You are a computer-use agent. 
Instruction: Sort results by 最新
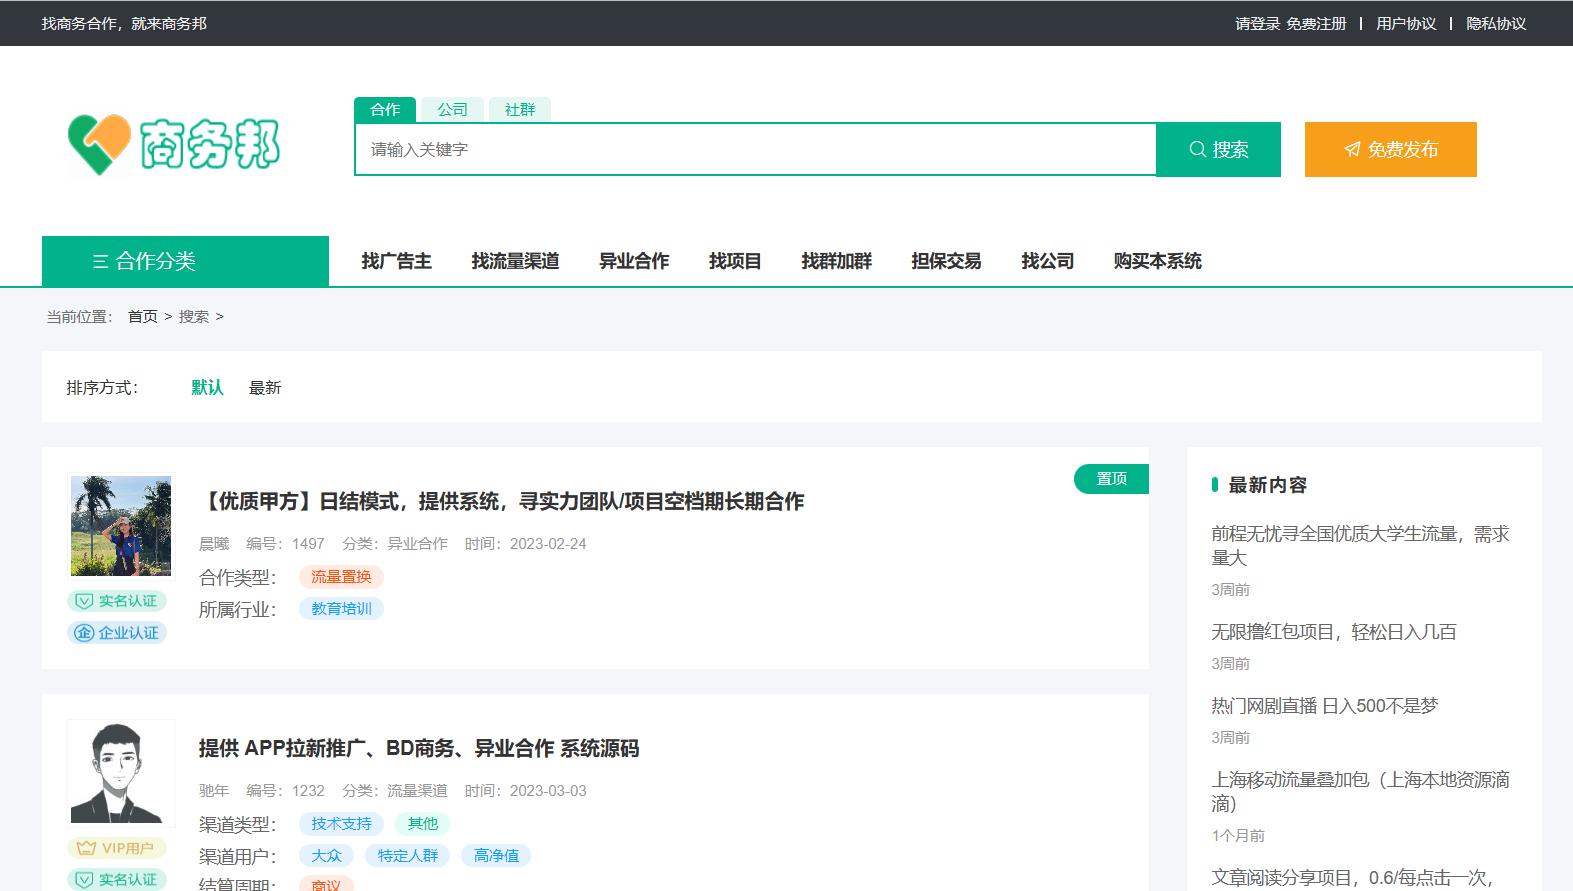point(265,388)
